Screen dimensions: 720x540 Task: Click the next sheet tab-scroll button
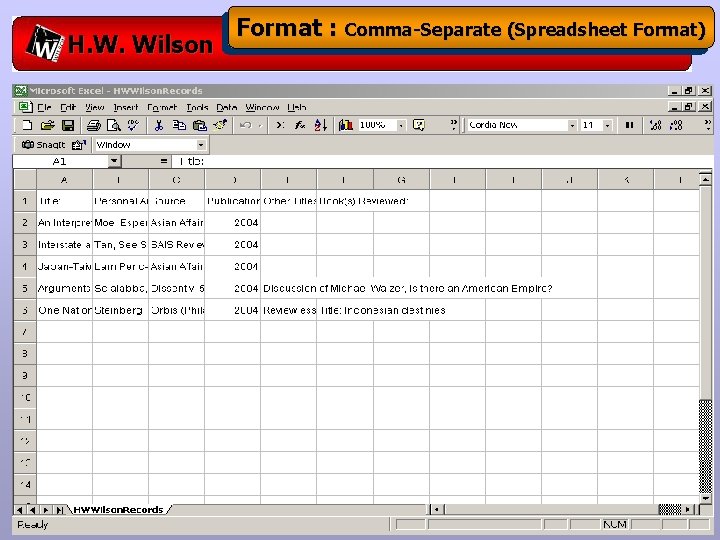46,510
